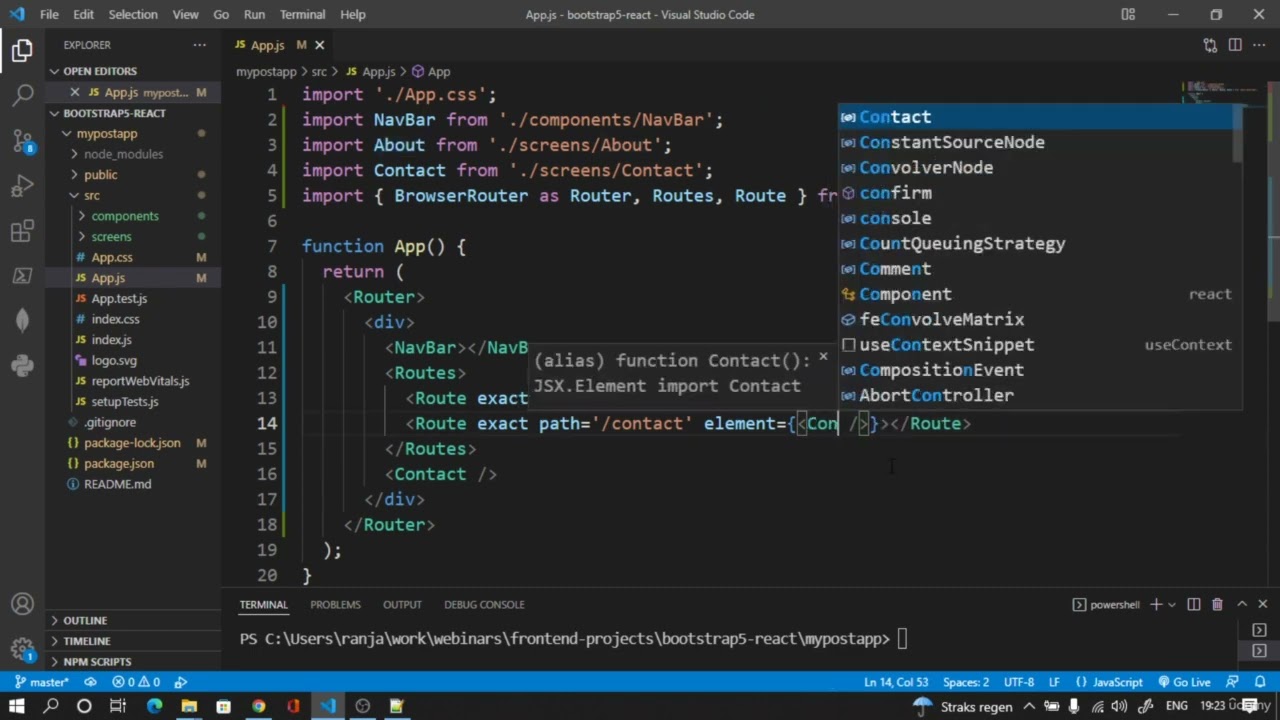1280x720 pixels.
Task: Open App.css in the file tree
Action: (134, 257)
